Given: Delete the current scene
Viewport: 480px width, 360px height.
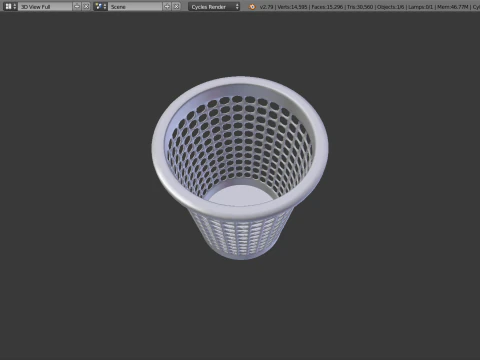Looking at the screenshot, I should (176, 6).
